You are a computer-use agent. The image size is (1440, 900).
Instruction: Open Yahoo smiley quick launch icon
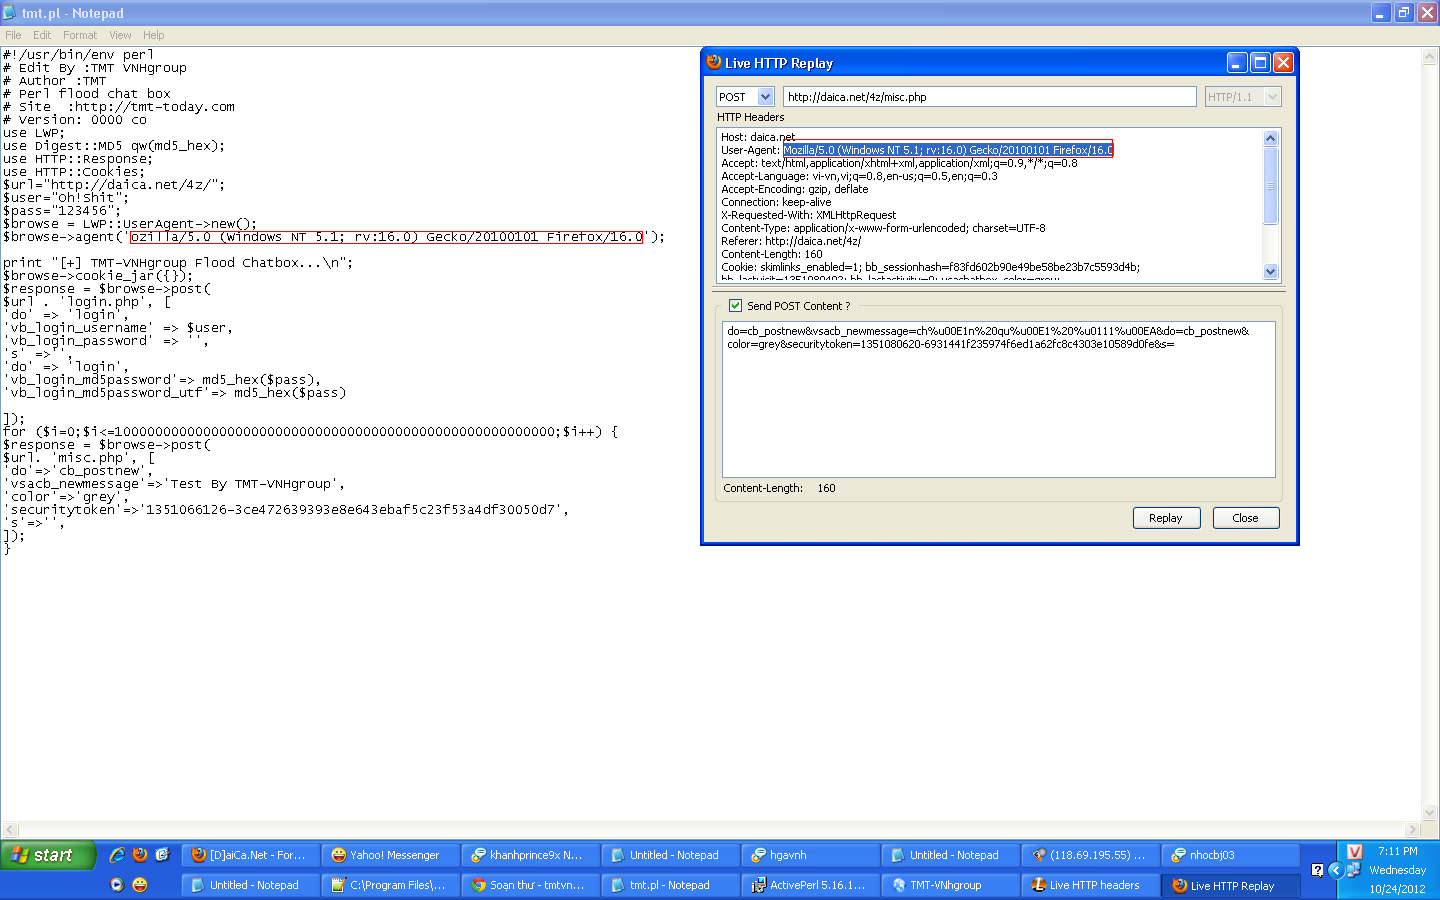coord(140,885)
